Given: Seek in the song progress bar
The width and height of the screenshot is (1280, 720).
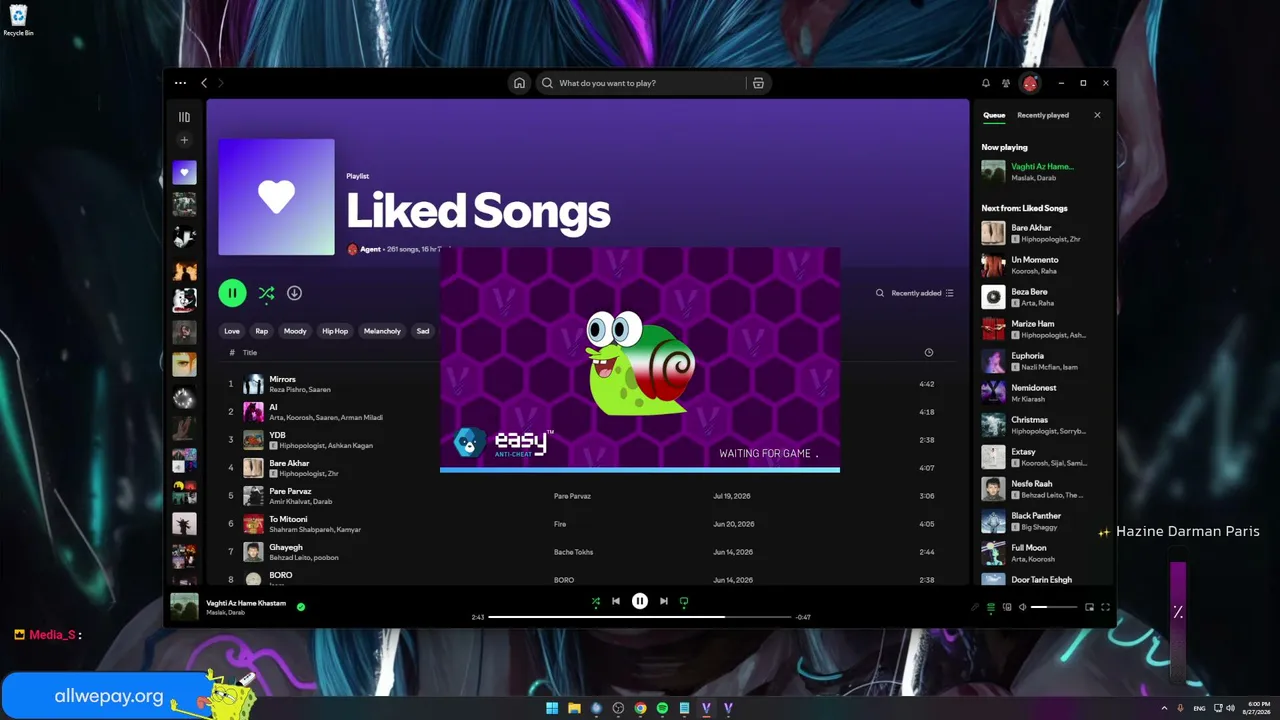Looking at the screenshot, I should tap(640, 617).
